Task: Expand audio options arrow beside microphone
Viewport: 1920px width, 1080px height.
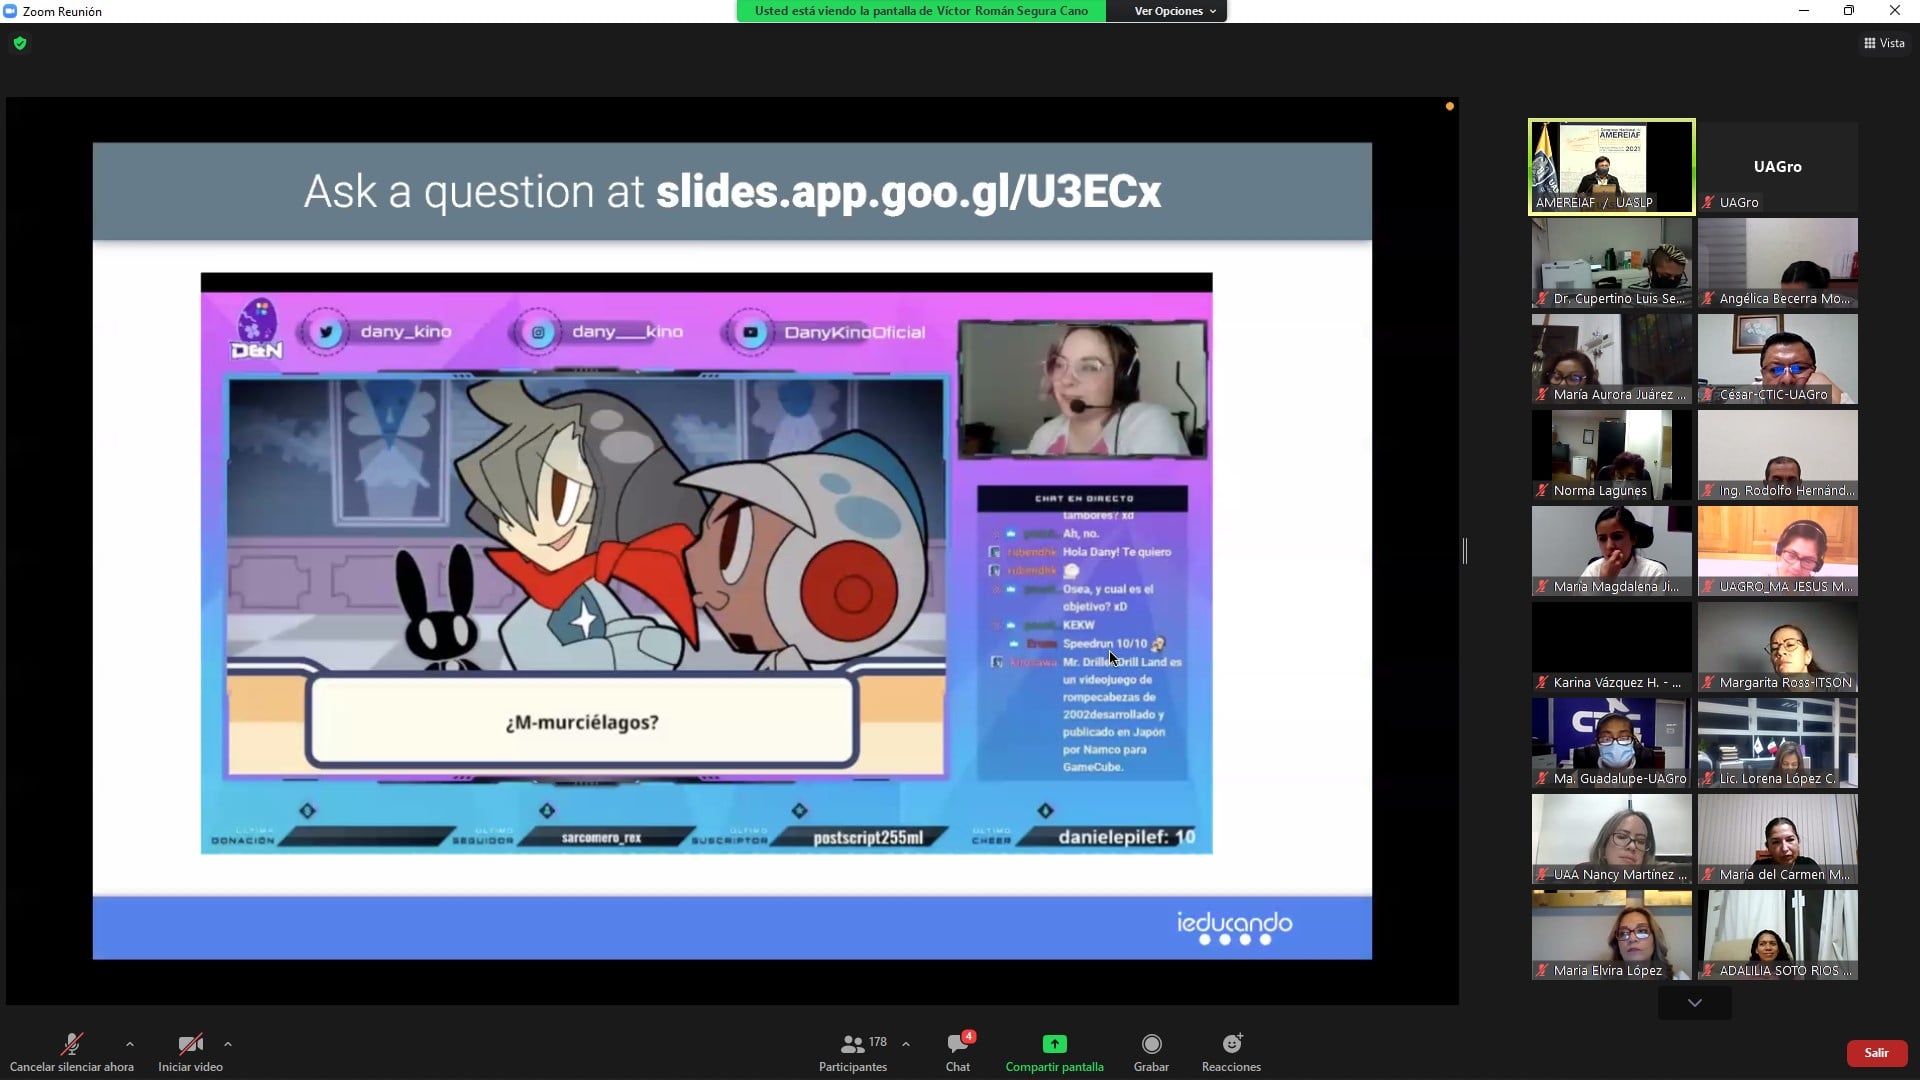Action: [x=129, y=1044]
